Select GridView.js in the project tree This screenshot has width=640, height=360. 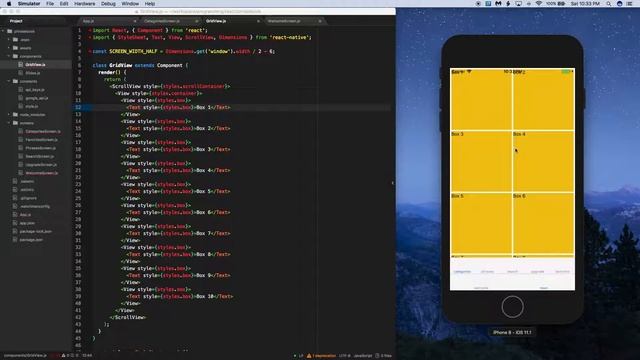click(35, 64)
